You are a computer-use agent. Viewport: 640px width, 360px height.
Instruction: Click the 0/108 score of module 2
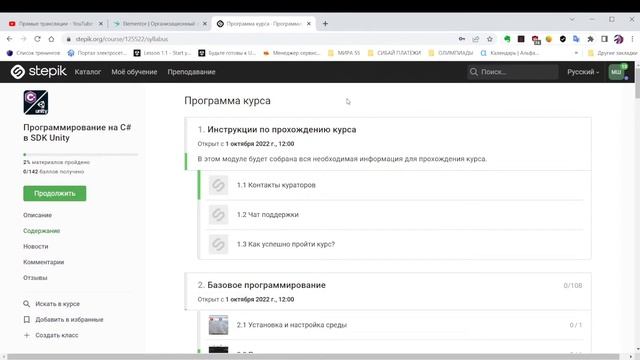(573, 285)
